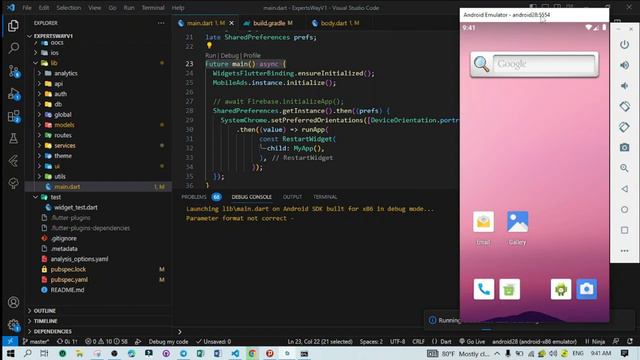Viewport: 640px width, 360px height.
Task: Click the Debug code lens above main()
Action: pyautogui.click(x=230, y=56)
